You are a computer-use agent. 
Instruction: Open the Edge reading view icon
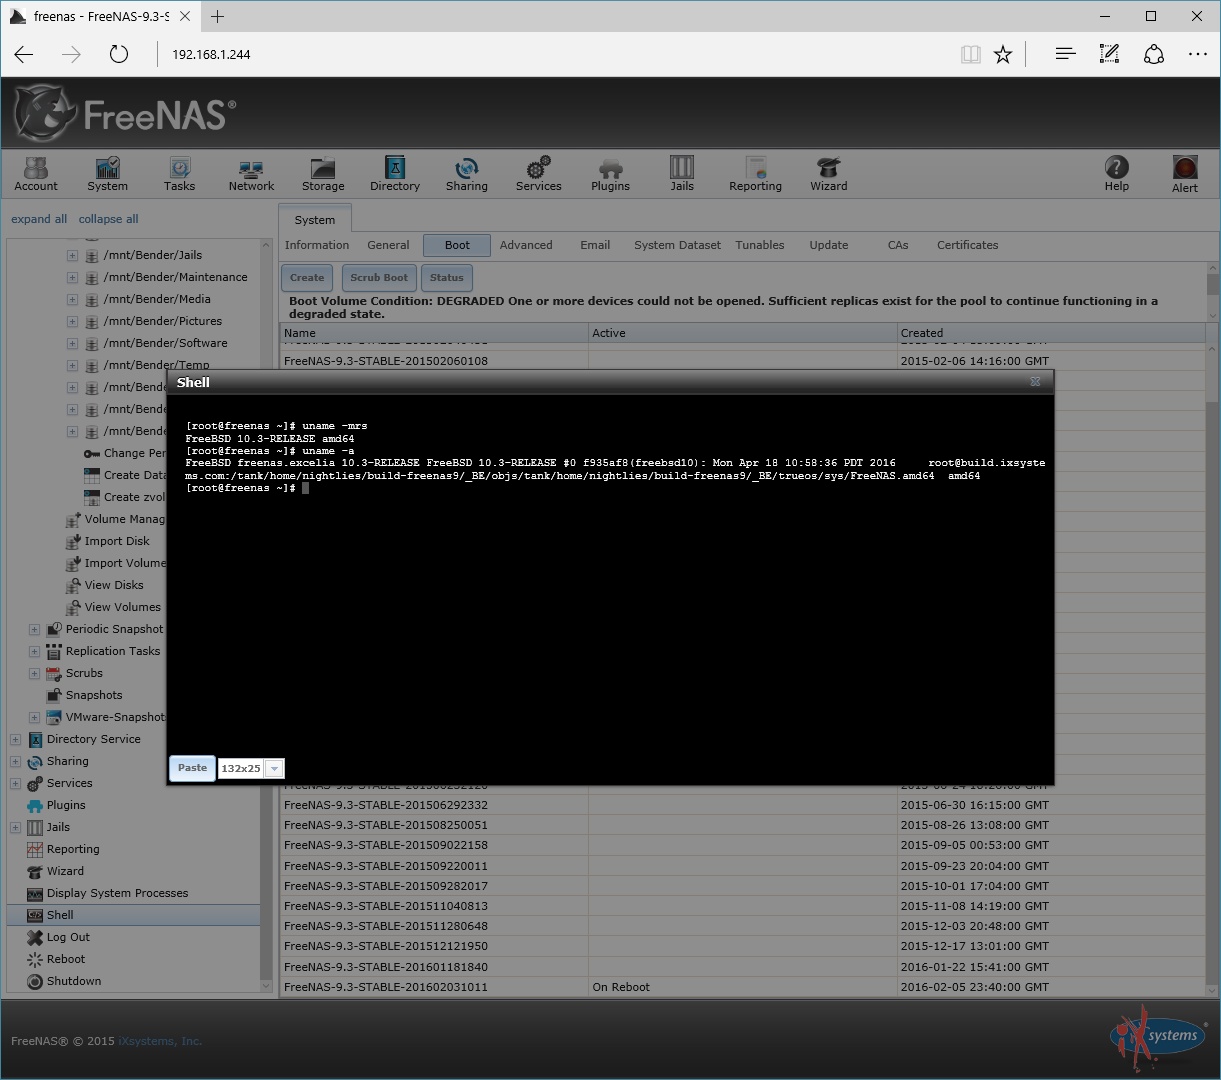[970, 54]
